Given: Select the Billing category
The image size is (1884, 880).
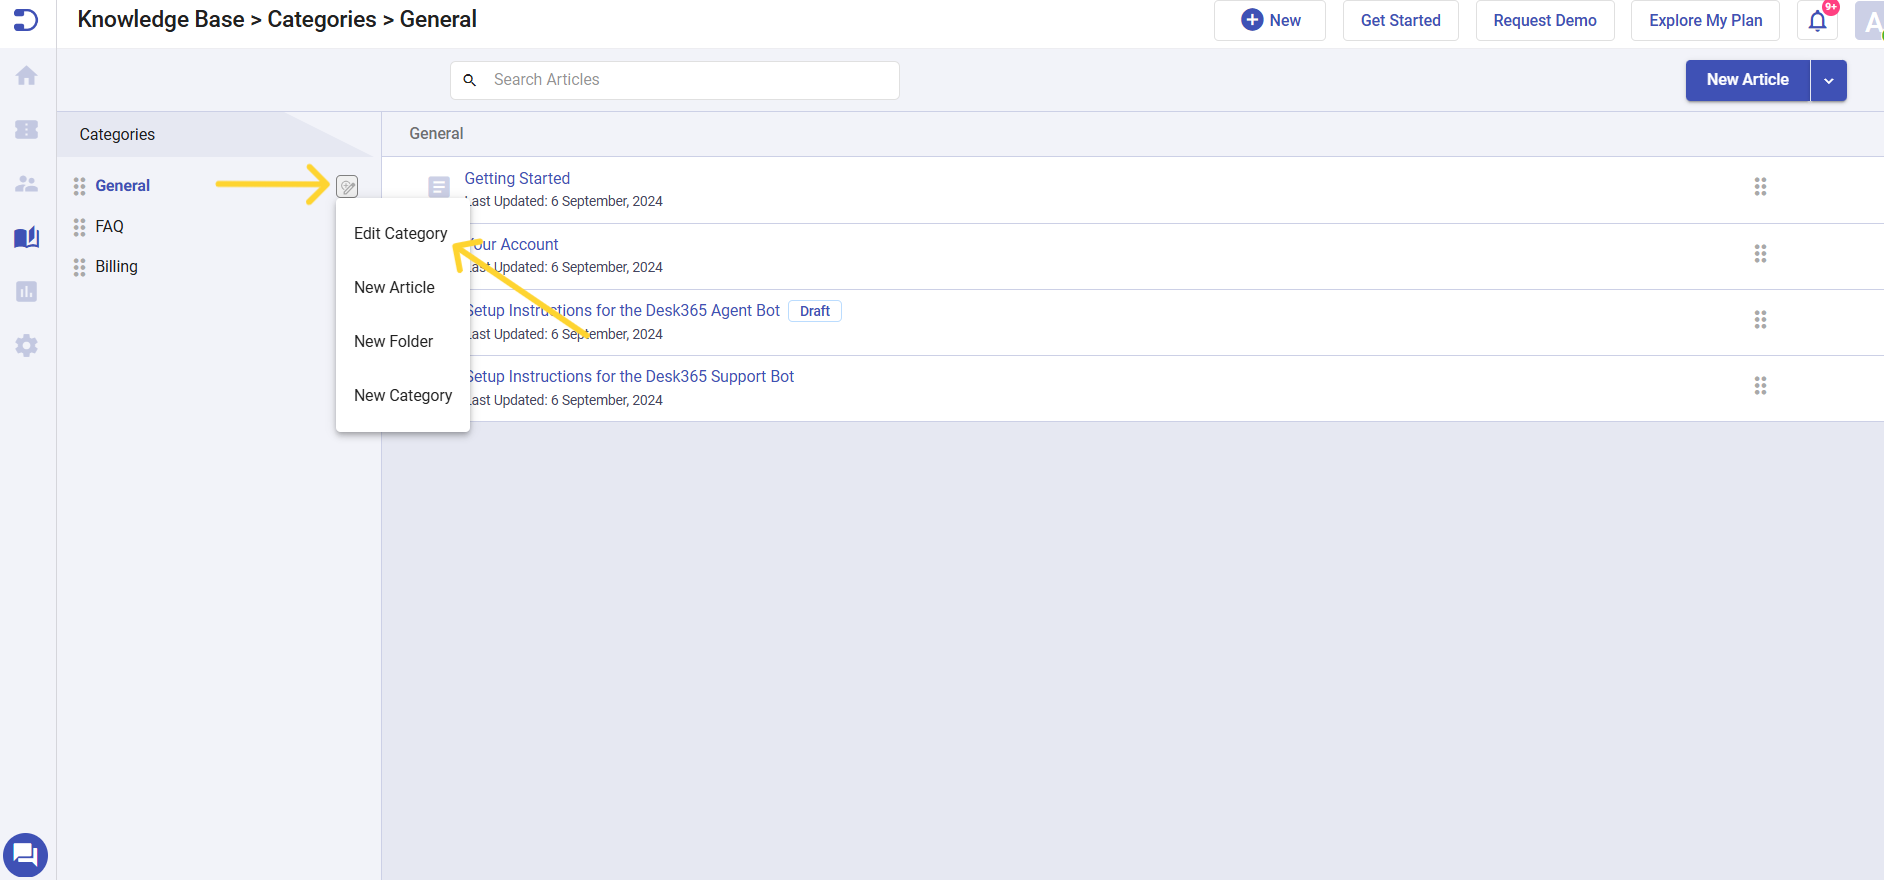Looking at the screenshot, I should (x=116, y=267).
